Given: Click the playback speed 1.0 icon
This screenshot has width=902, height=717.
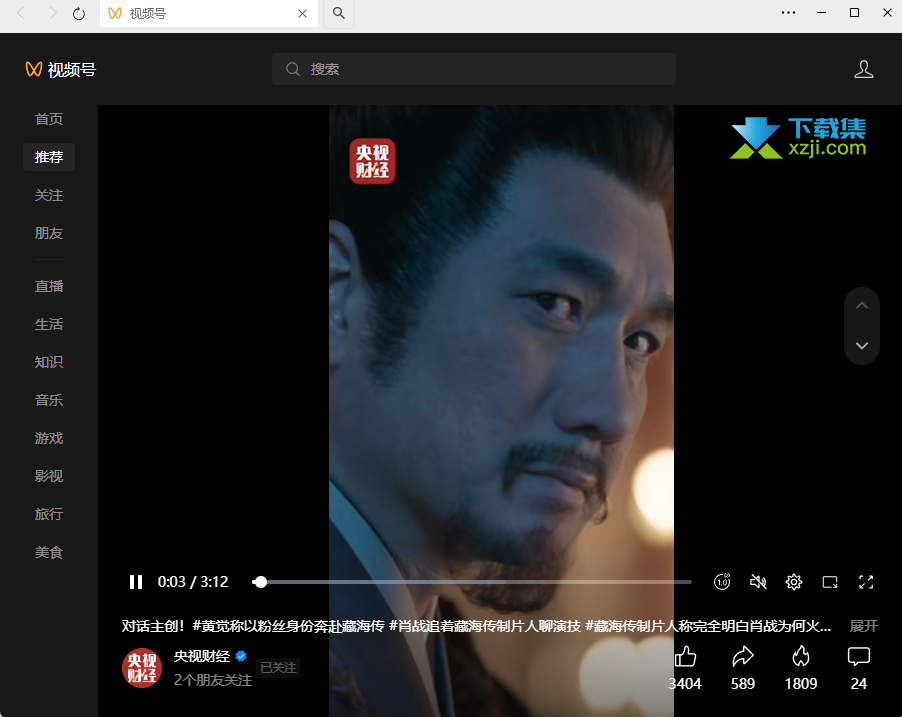Looking at the screenshot, I should pos(722,582).
